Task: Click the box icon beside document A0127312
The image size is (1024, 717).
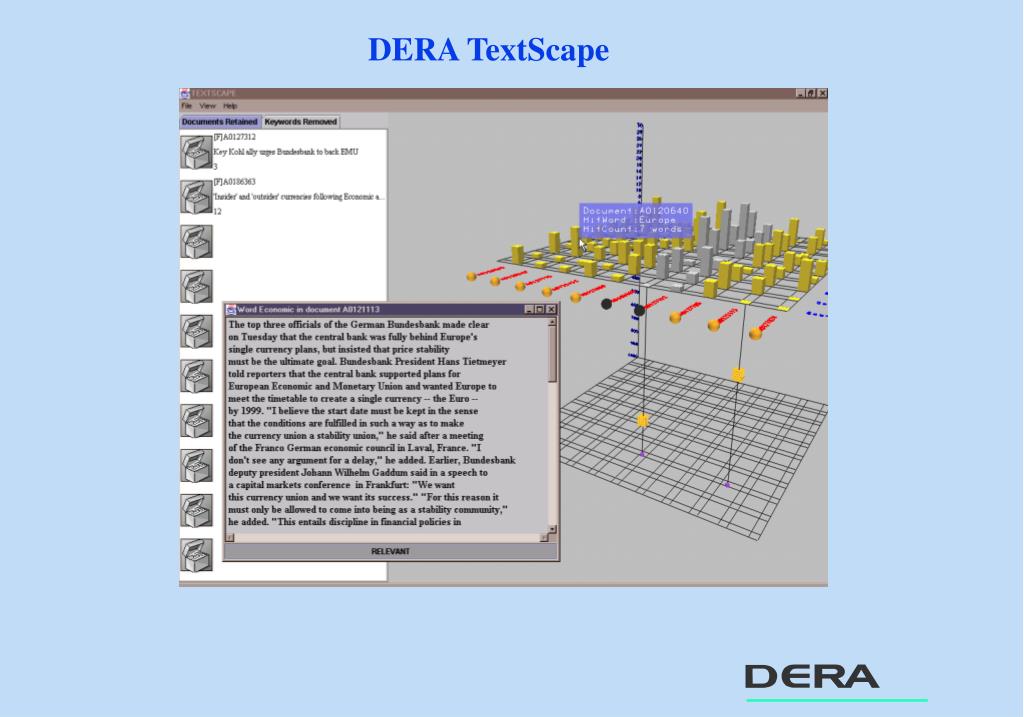Action: pyautogui.click(x=196, y=151)
